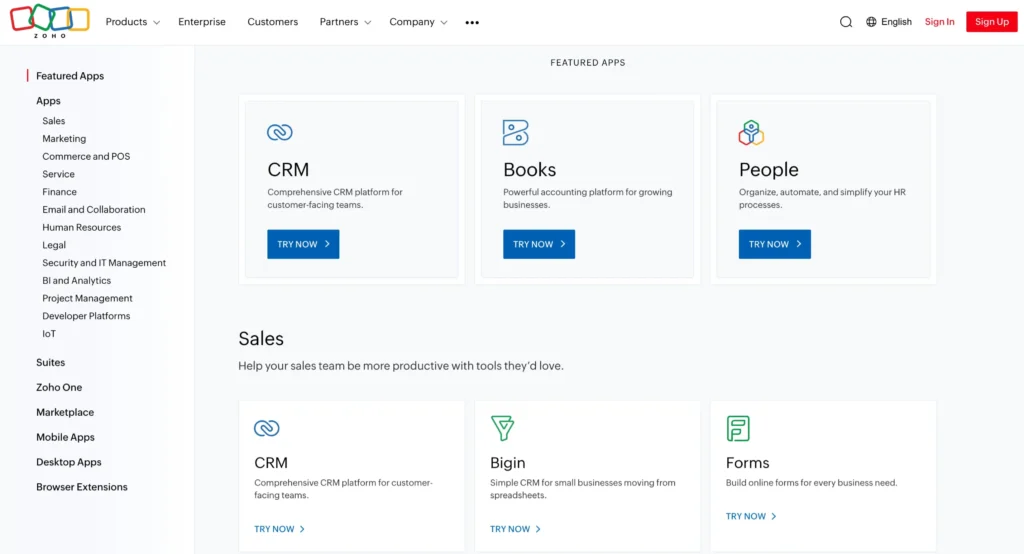
Task: Expand the Products dropdown menu
Action: click(x=133, y=22)
